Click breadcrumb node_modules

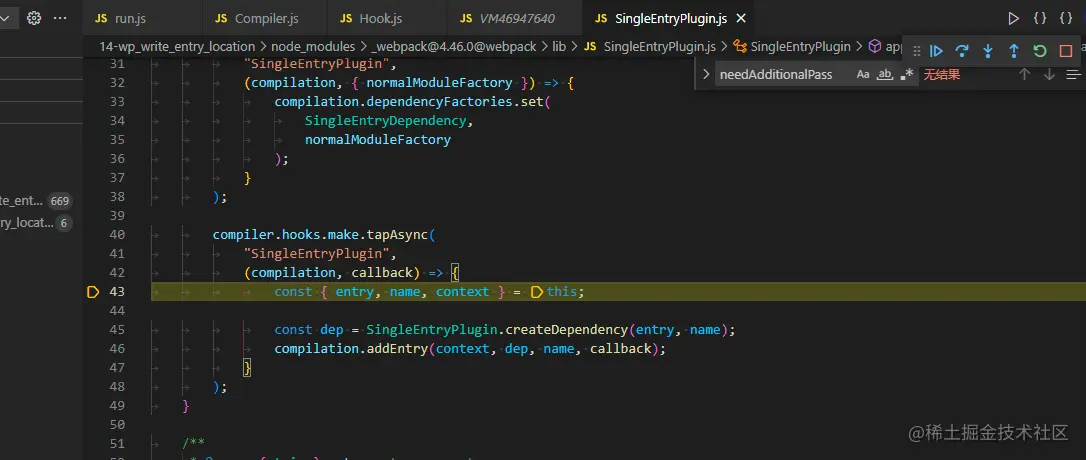[313, 46]
